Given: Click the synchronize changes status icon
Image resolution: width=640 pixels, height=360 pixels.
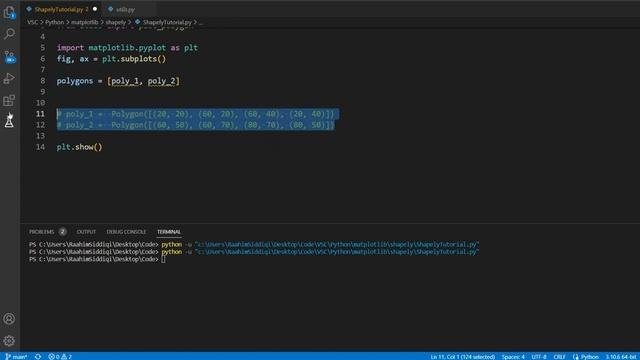Looking at the screenshot, I should pyautogui.click(x=38, y=357).
